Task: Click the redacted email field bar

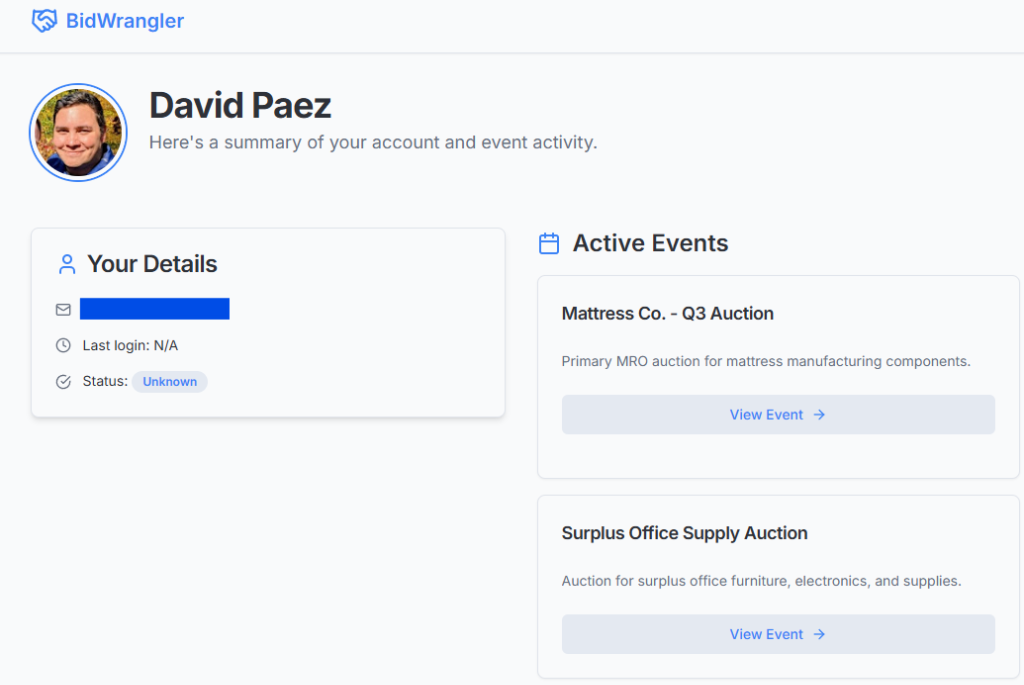Action: pyautogui.click(x=154, y=309)
